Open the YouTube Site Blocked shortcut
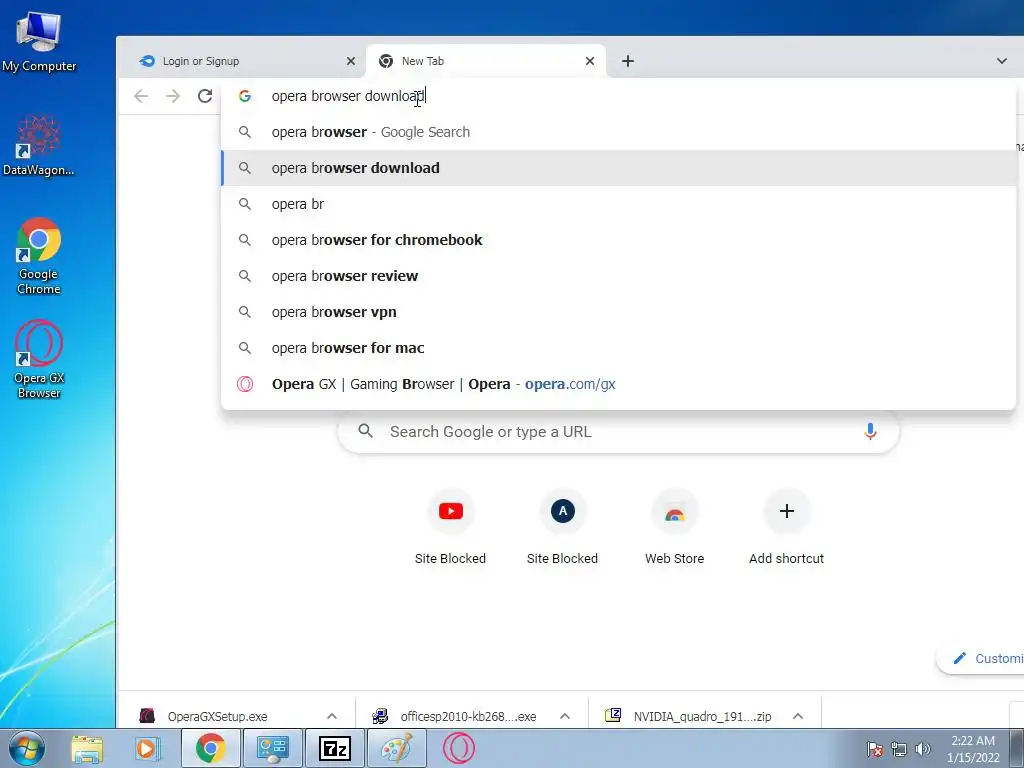The height and width of the screenshot is (768, 1024). click(451, 526)
